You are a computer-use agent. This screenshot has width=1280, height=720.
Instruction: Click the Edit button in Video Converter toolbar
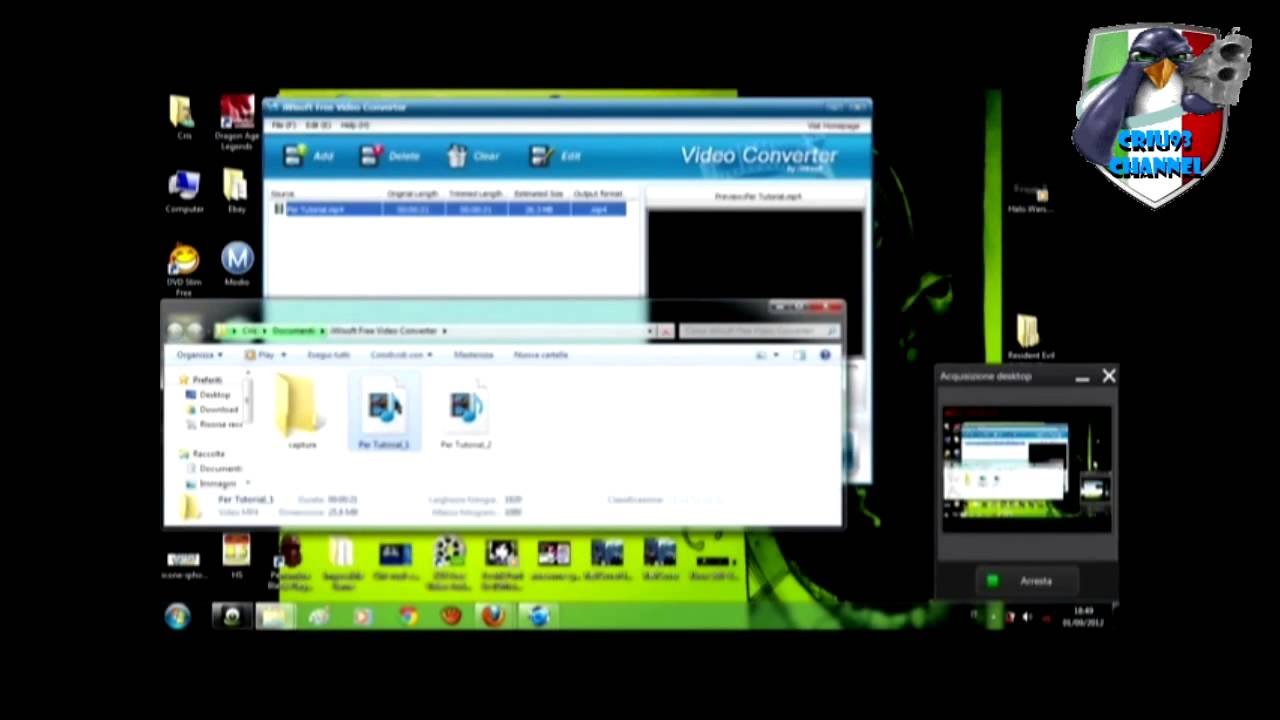(x=555, y=156)
